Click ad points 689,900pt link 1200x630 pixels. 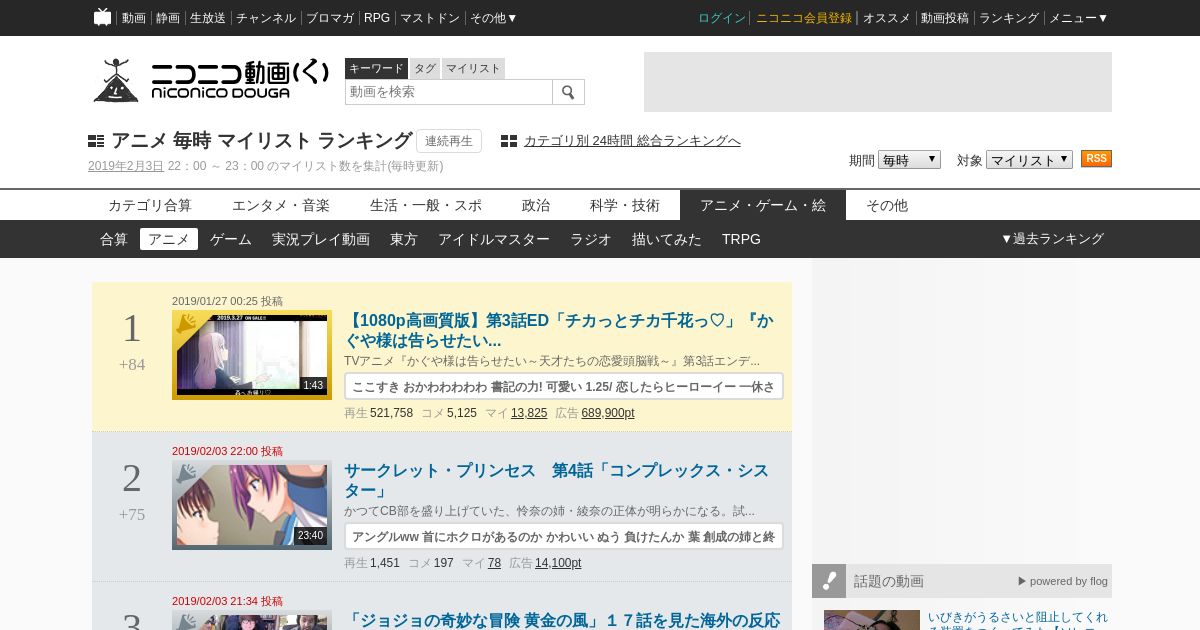(608, 413)
